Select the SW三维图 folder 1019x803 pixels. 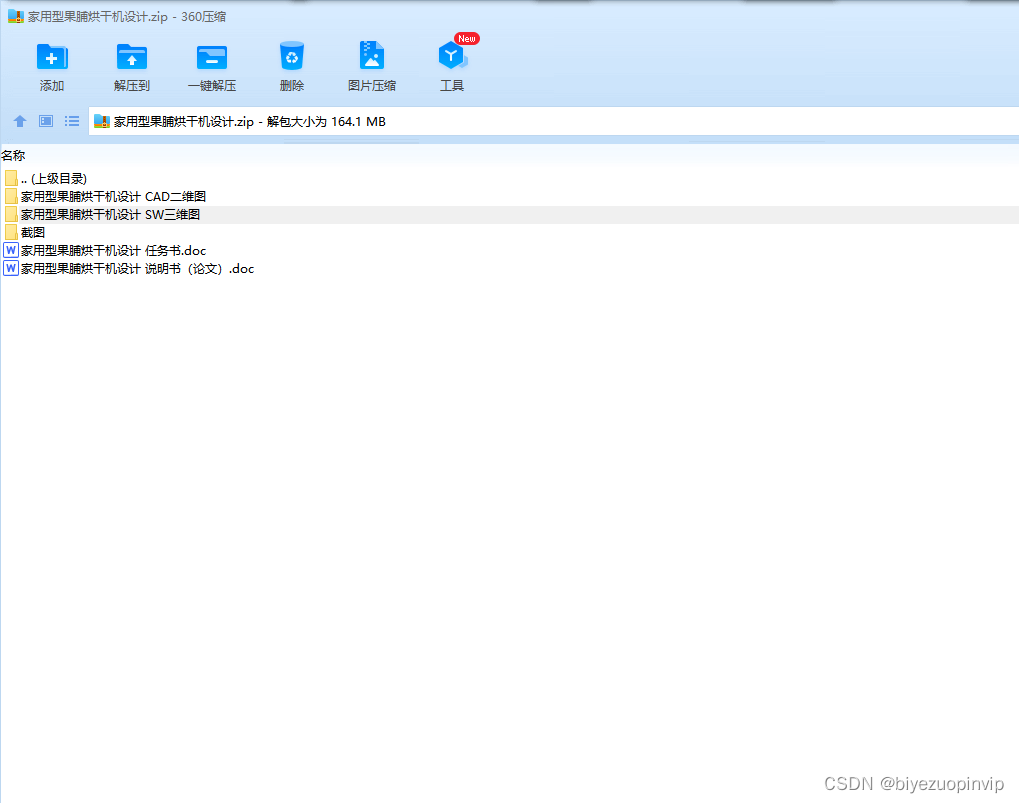(510, 214)
